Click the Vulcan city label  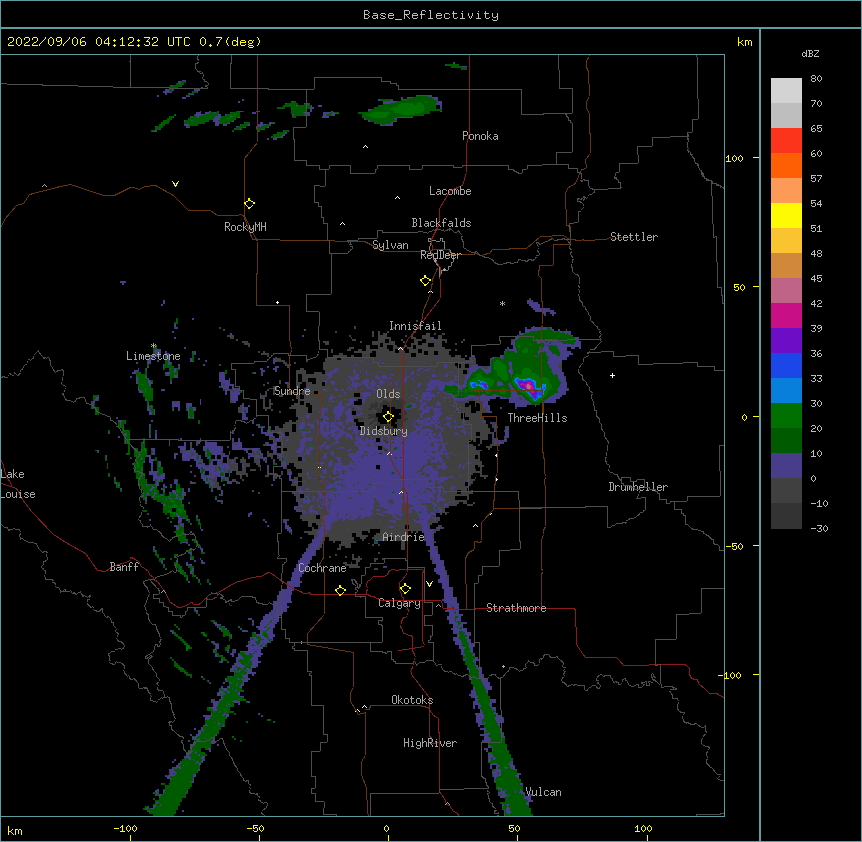[543, 792]
